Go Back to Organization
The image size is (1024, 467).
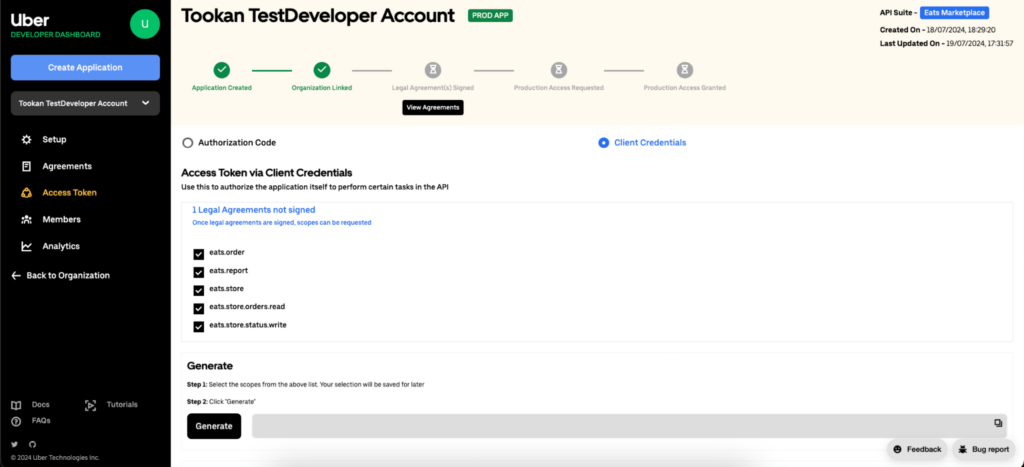[x=68, y=276]
